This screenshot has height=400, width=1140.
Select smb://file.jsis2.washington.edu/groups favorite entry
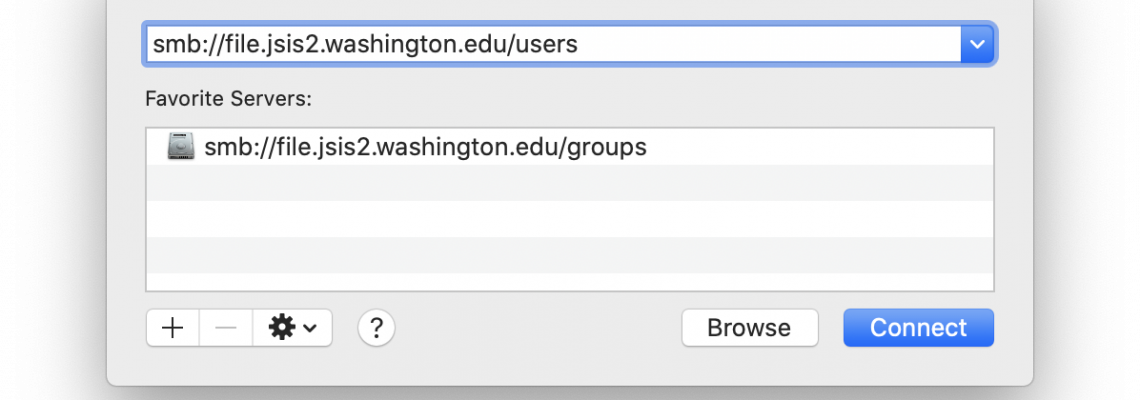pos(570,147)
